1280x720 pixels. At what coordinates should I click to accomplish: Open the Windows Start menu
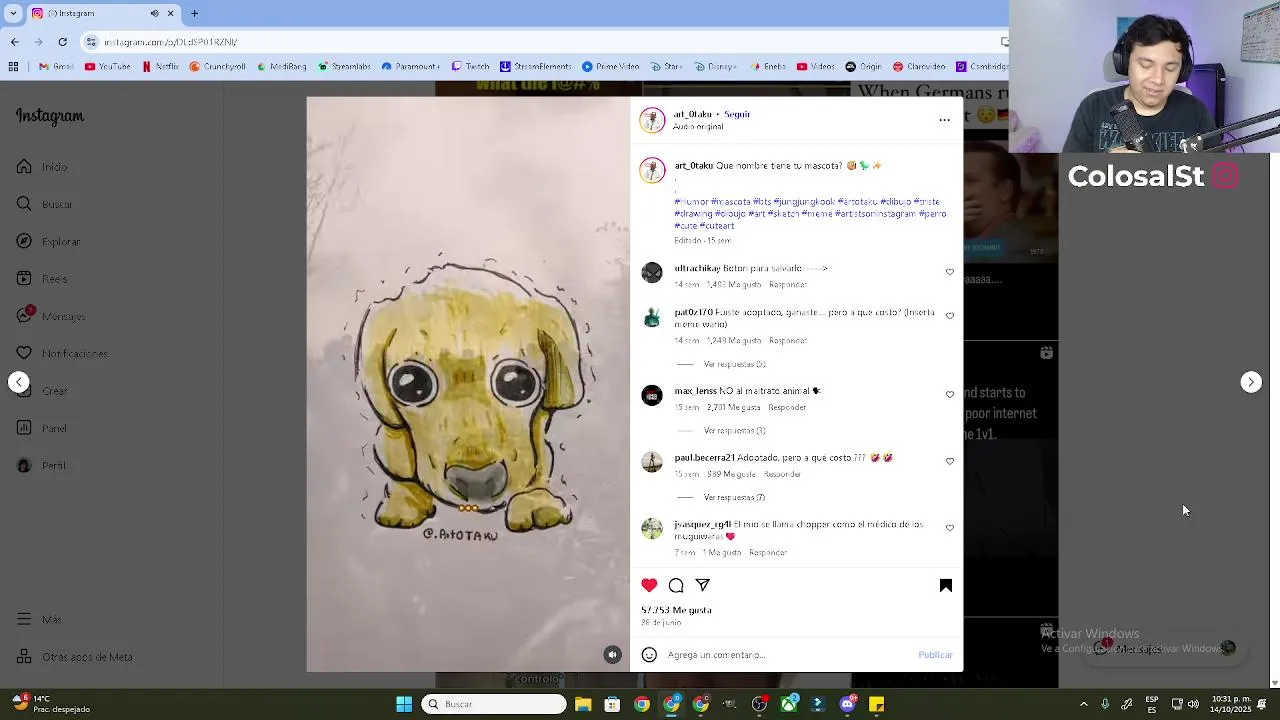coord(404,705)
